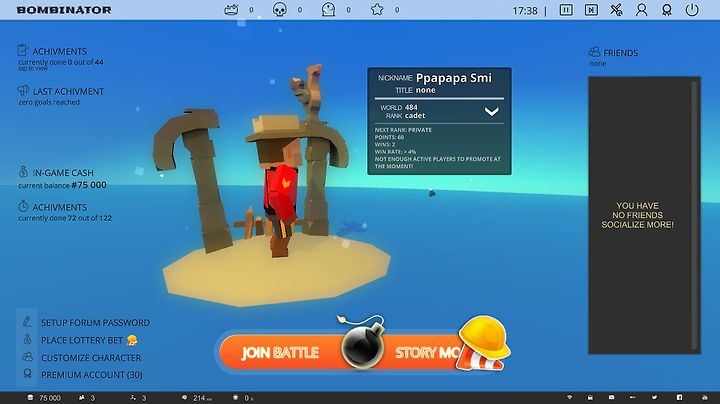Click the pencil icon beside Setup Forum Password

tap(27, 322)
